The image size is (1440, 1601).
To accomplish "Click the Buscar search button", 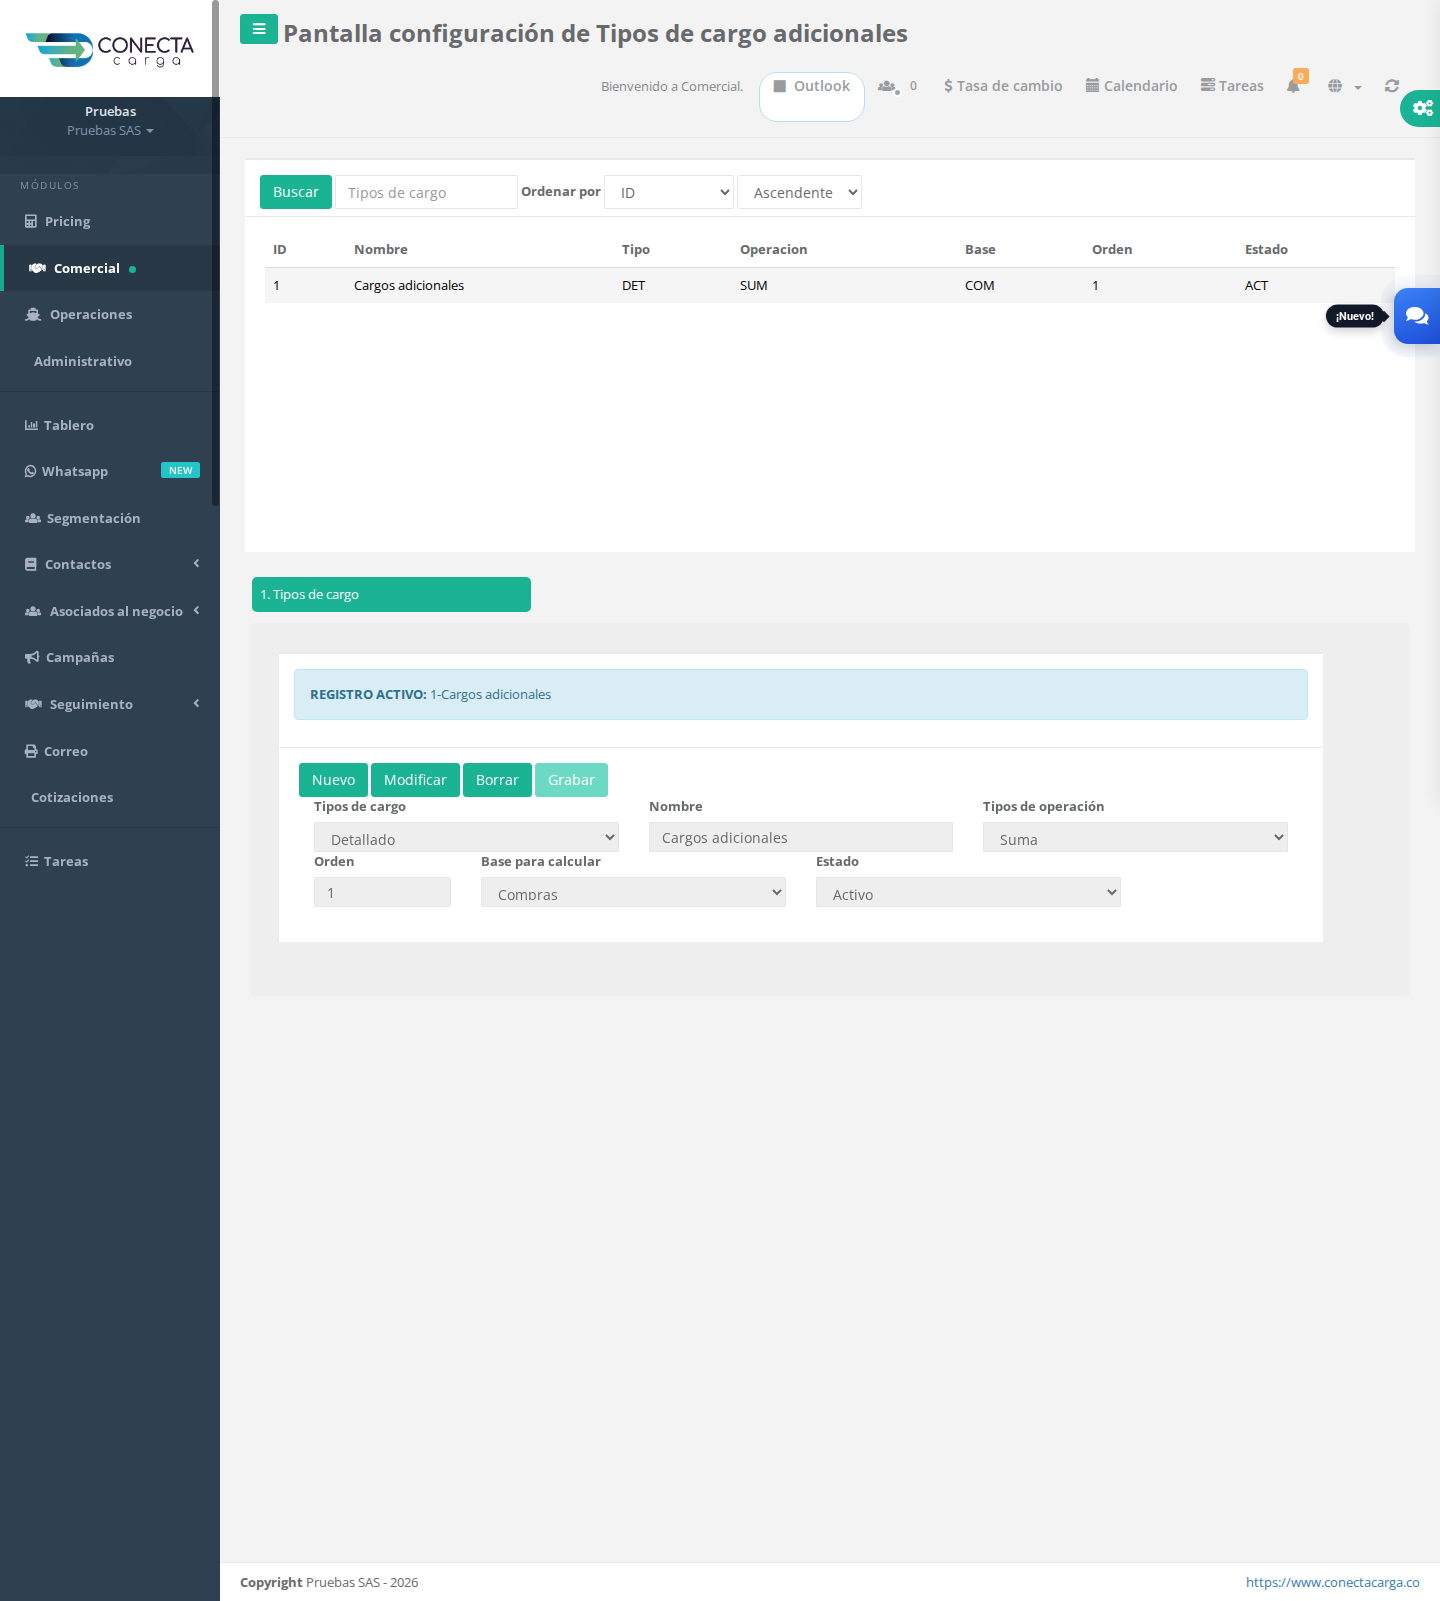I will 296,192.
